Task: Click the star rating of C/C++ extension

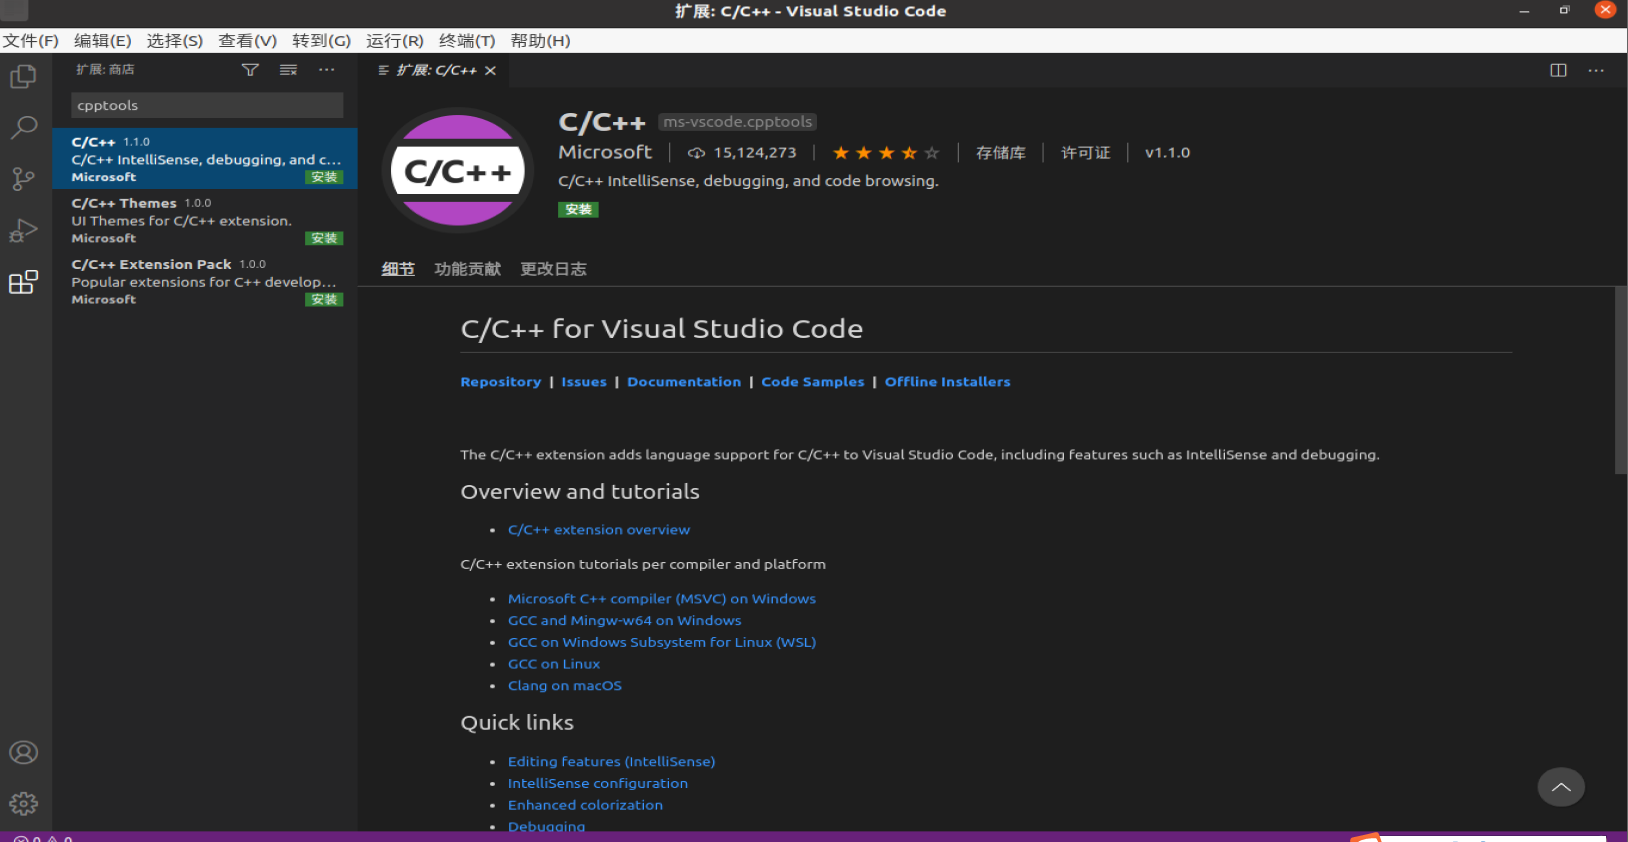Action: [886, 153]
